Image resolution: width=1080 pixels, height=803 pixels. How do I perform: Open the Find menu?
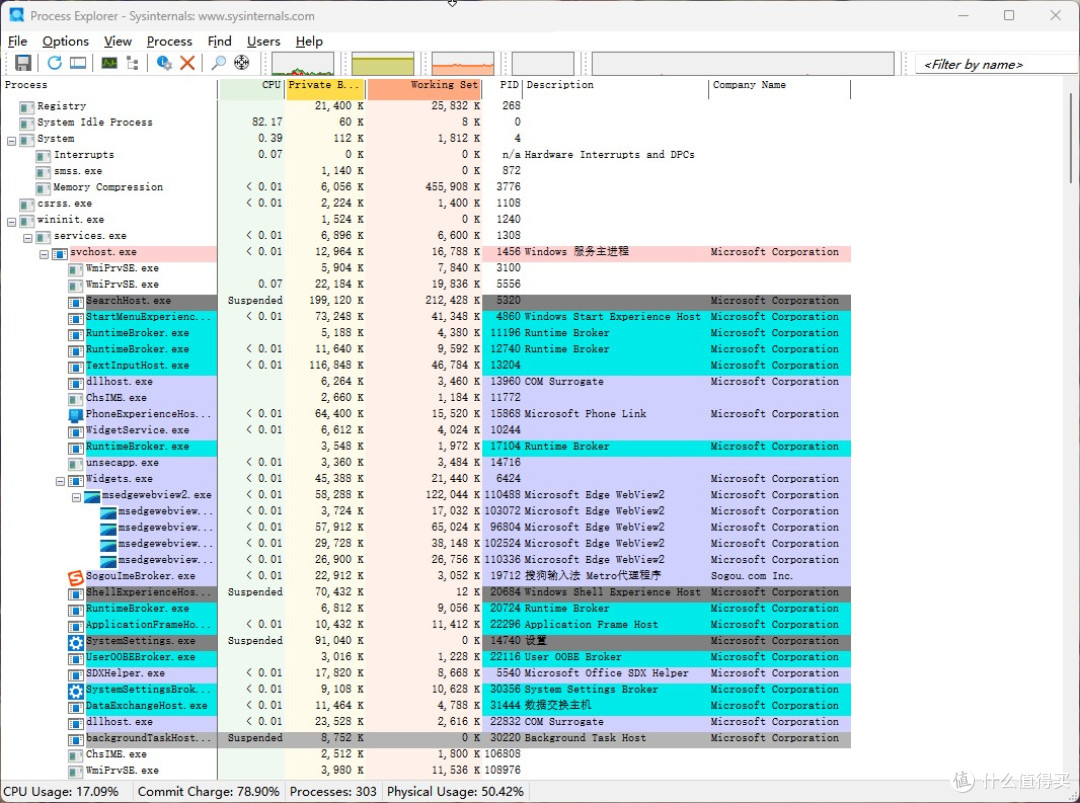coord(220,41)
